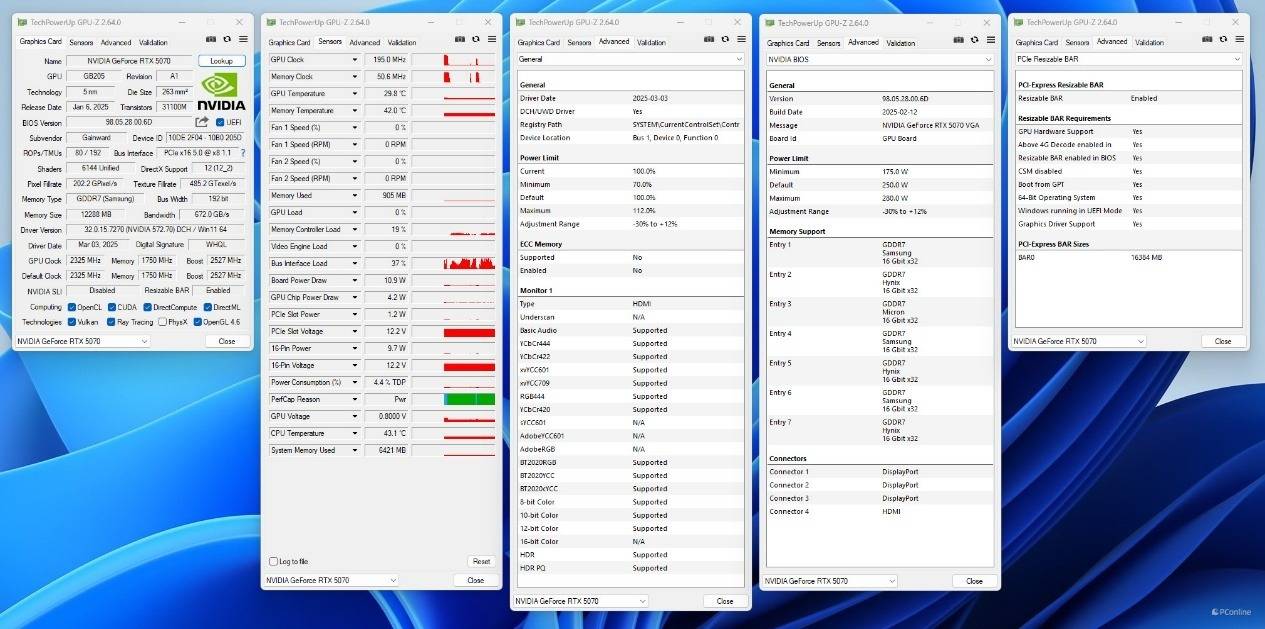Toggle the CUDA checkbox

(x=111, y=307)
